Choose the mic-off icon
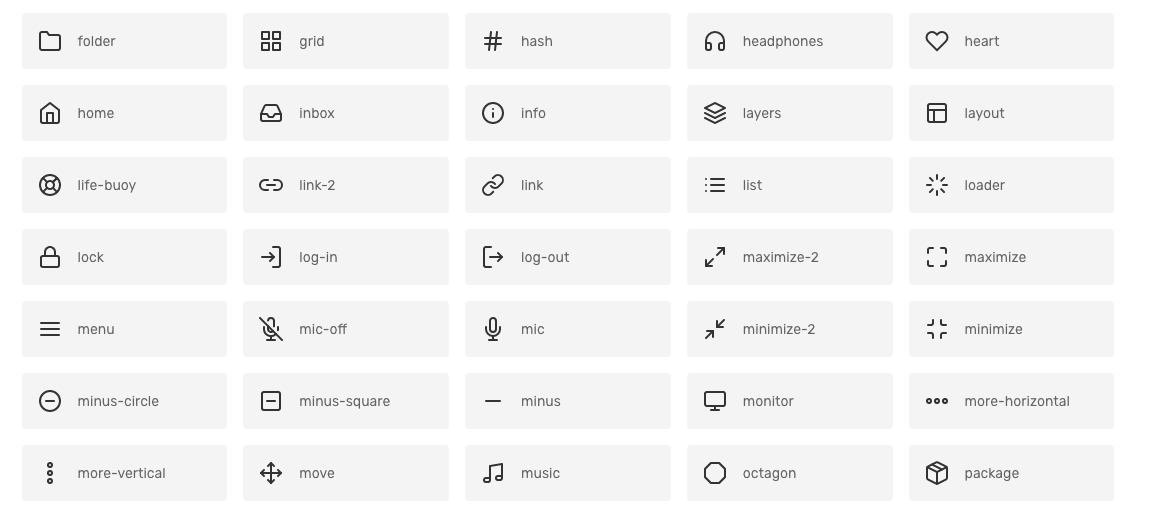The image size is (1152, 515). (x=271, y=329)
